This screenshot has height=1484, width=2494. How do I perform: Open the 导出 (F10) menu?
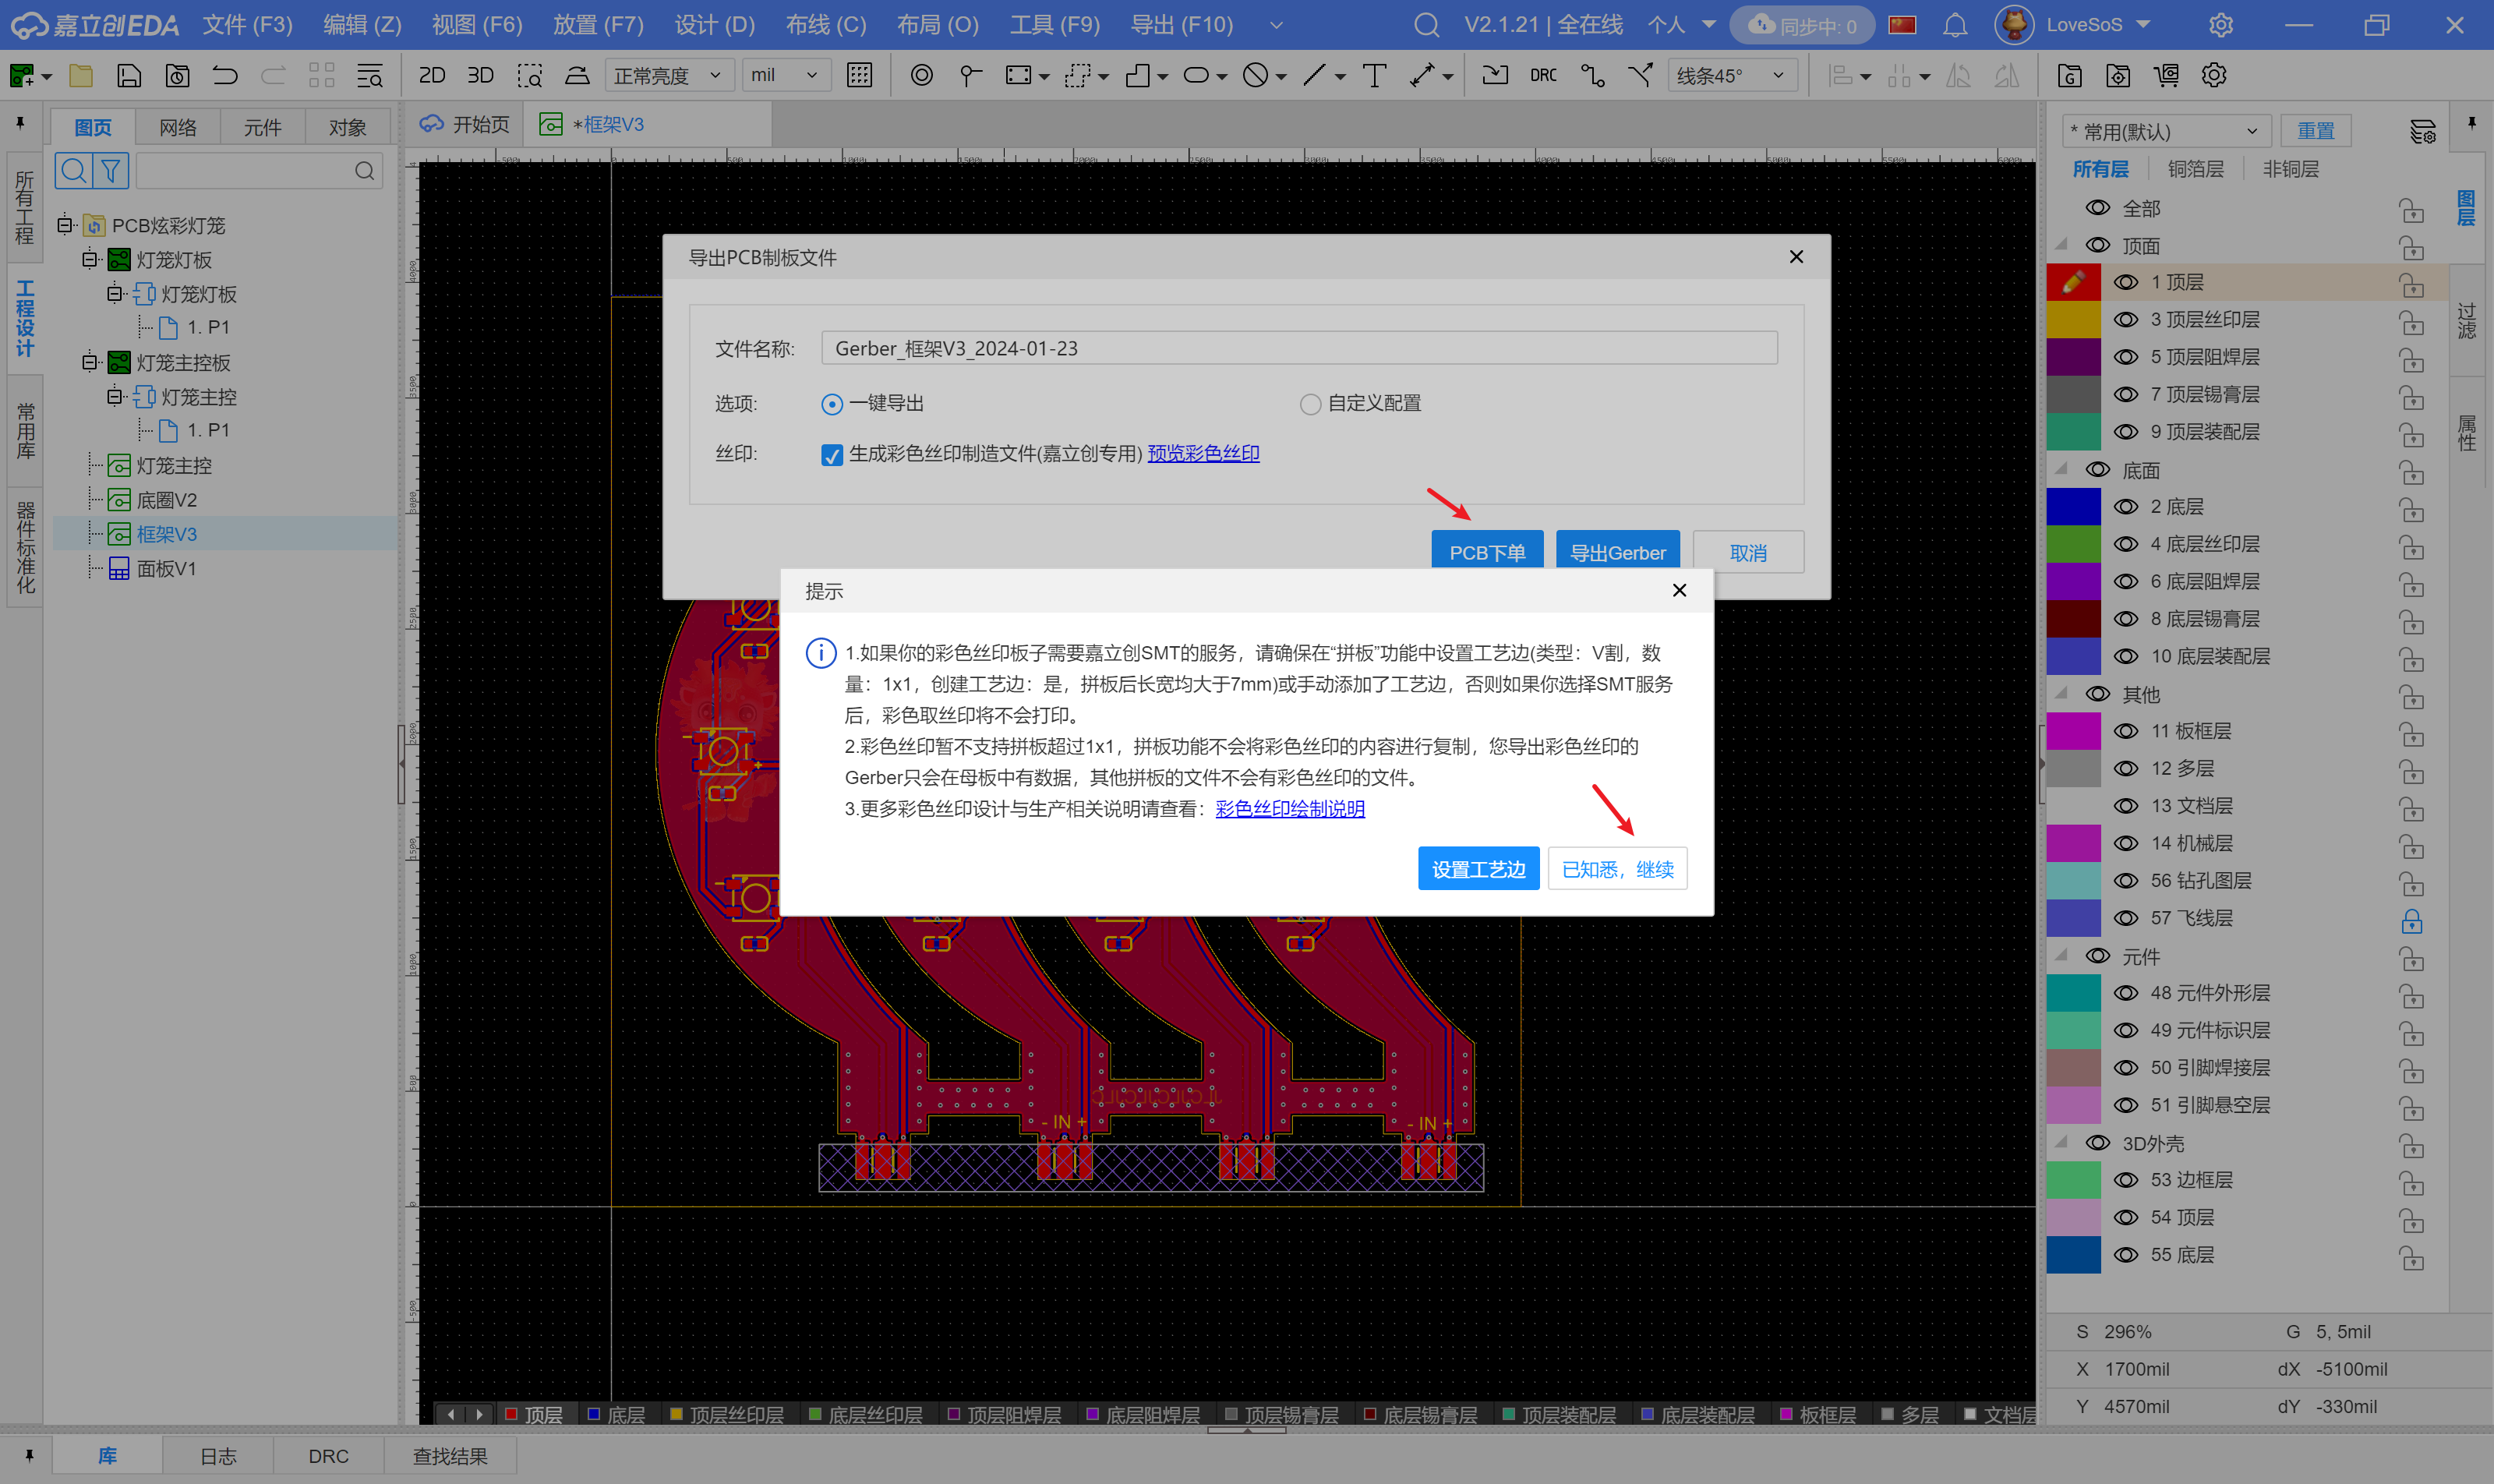(x=1181, y=25)
